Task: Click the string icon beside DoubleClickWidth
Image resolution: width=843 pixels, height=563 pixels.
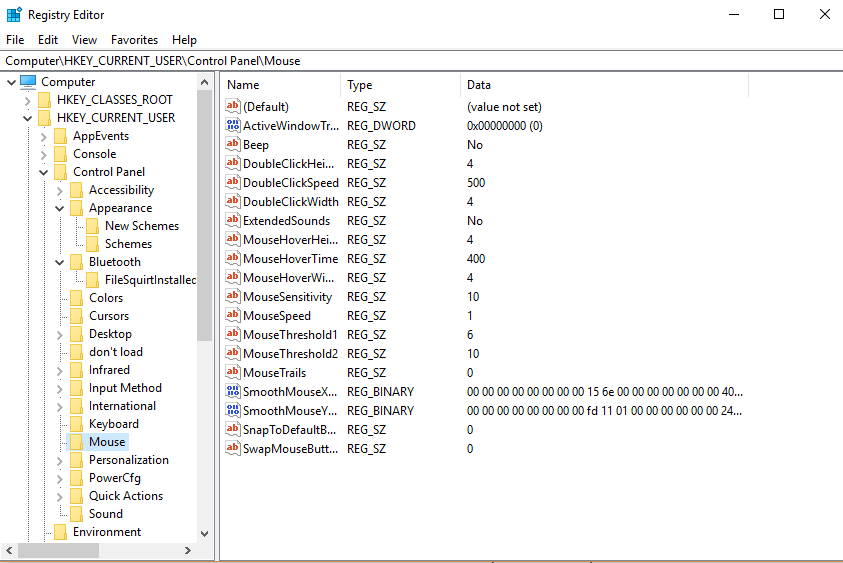Action: [233, 201]
